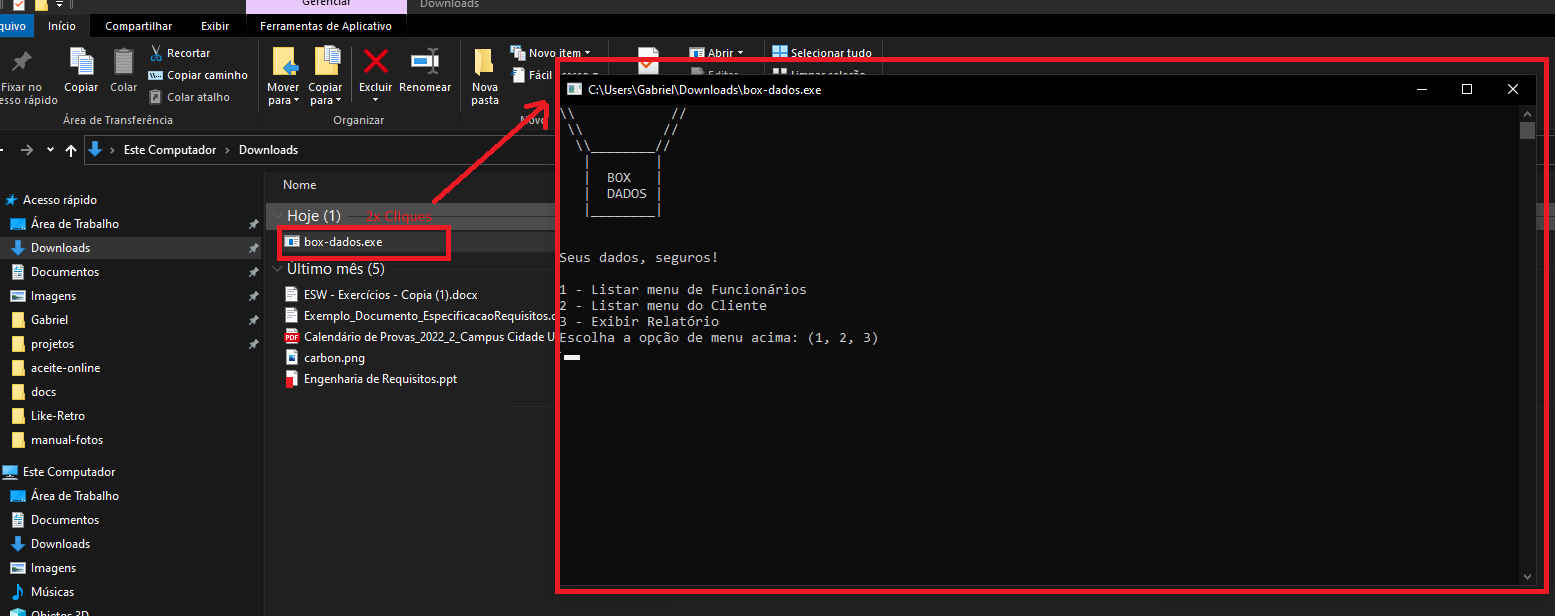This screenshot has height=616, width=1556.
Task: Sort by the Nome column header
Action: [x=300, y=185]
